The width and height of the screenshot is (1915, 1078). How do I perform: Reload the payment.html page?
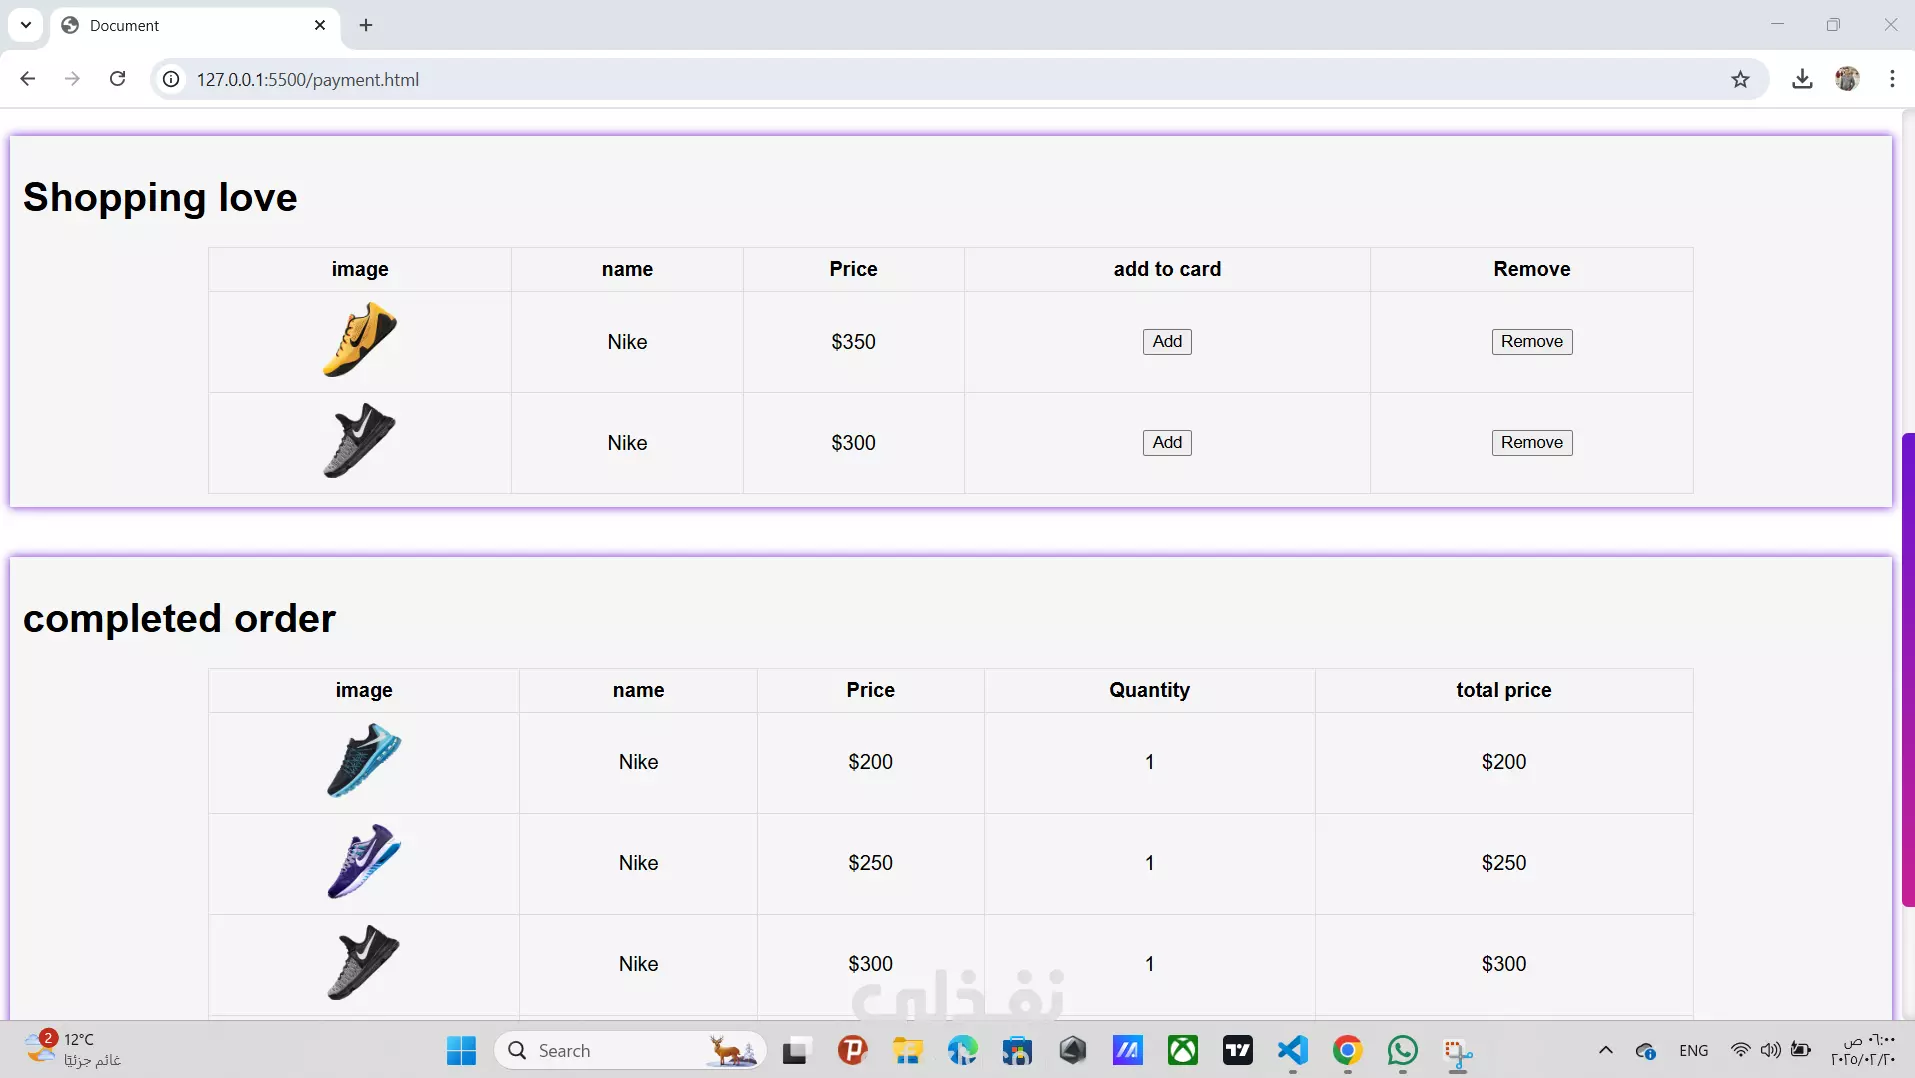(117, 79)
